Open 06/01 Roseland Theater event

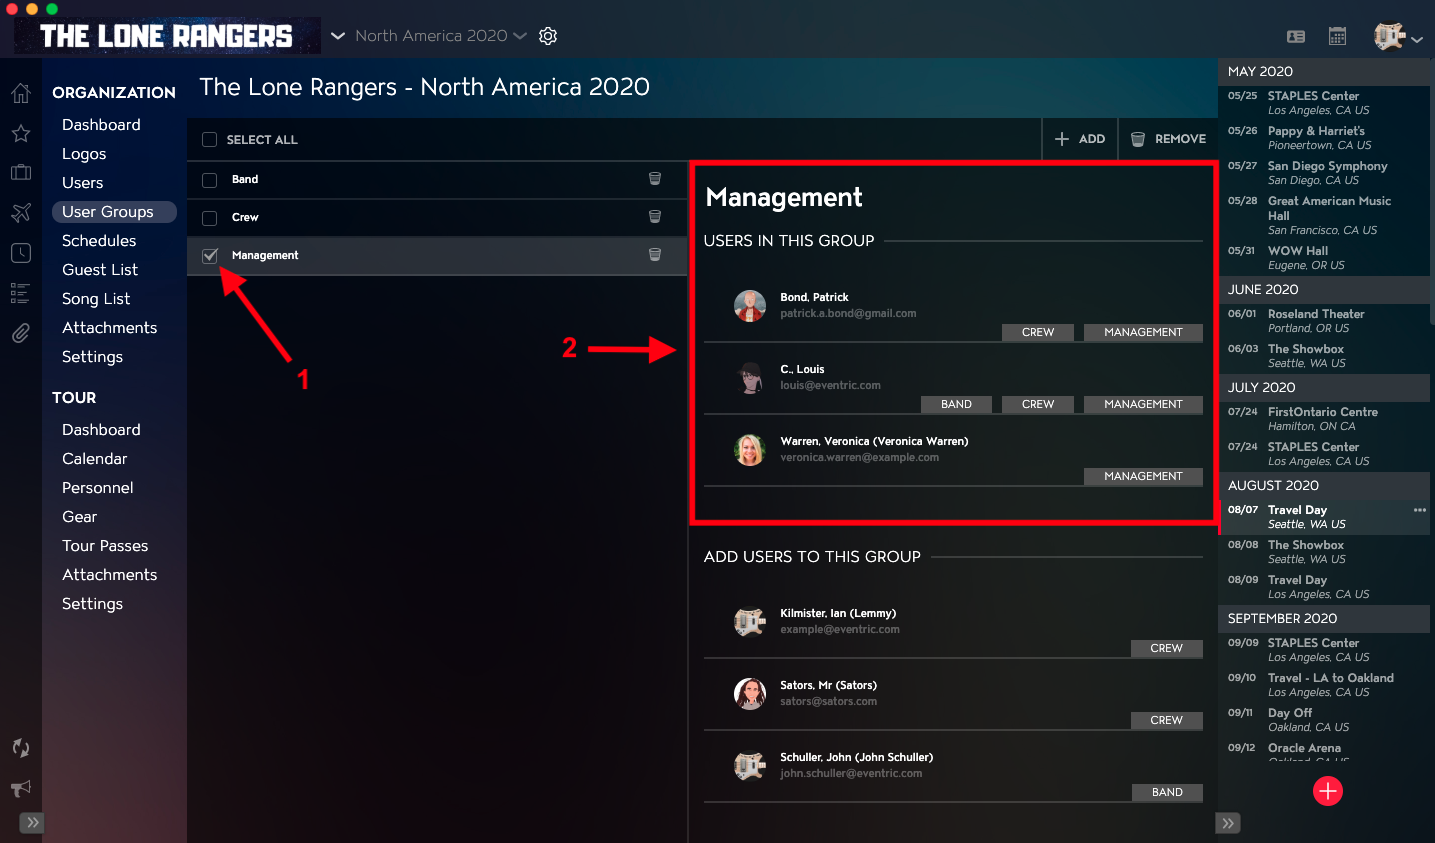(1324, 321)
